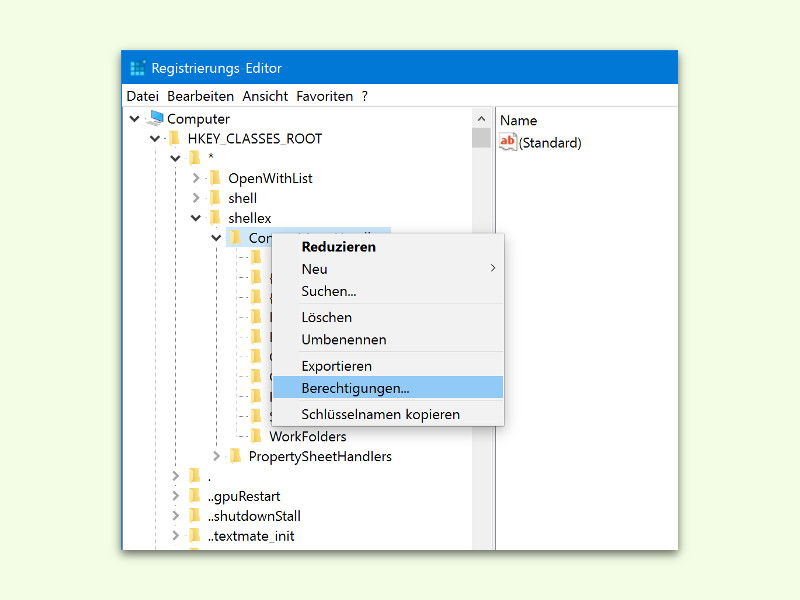The image size is (800, 600).
Task: Click the shell folder icon
Action: coord(215,198)
